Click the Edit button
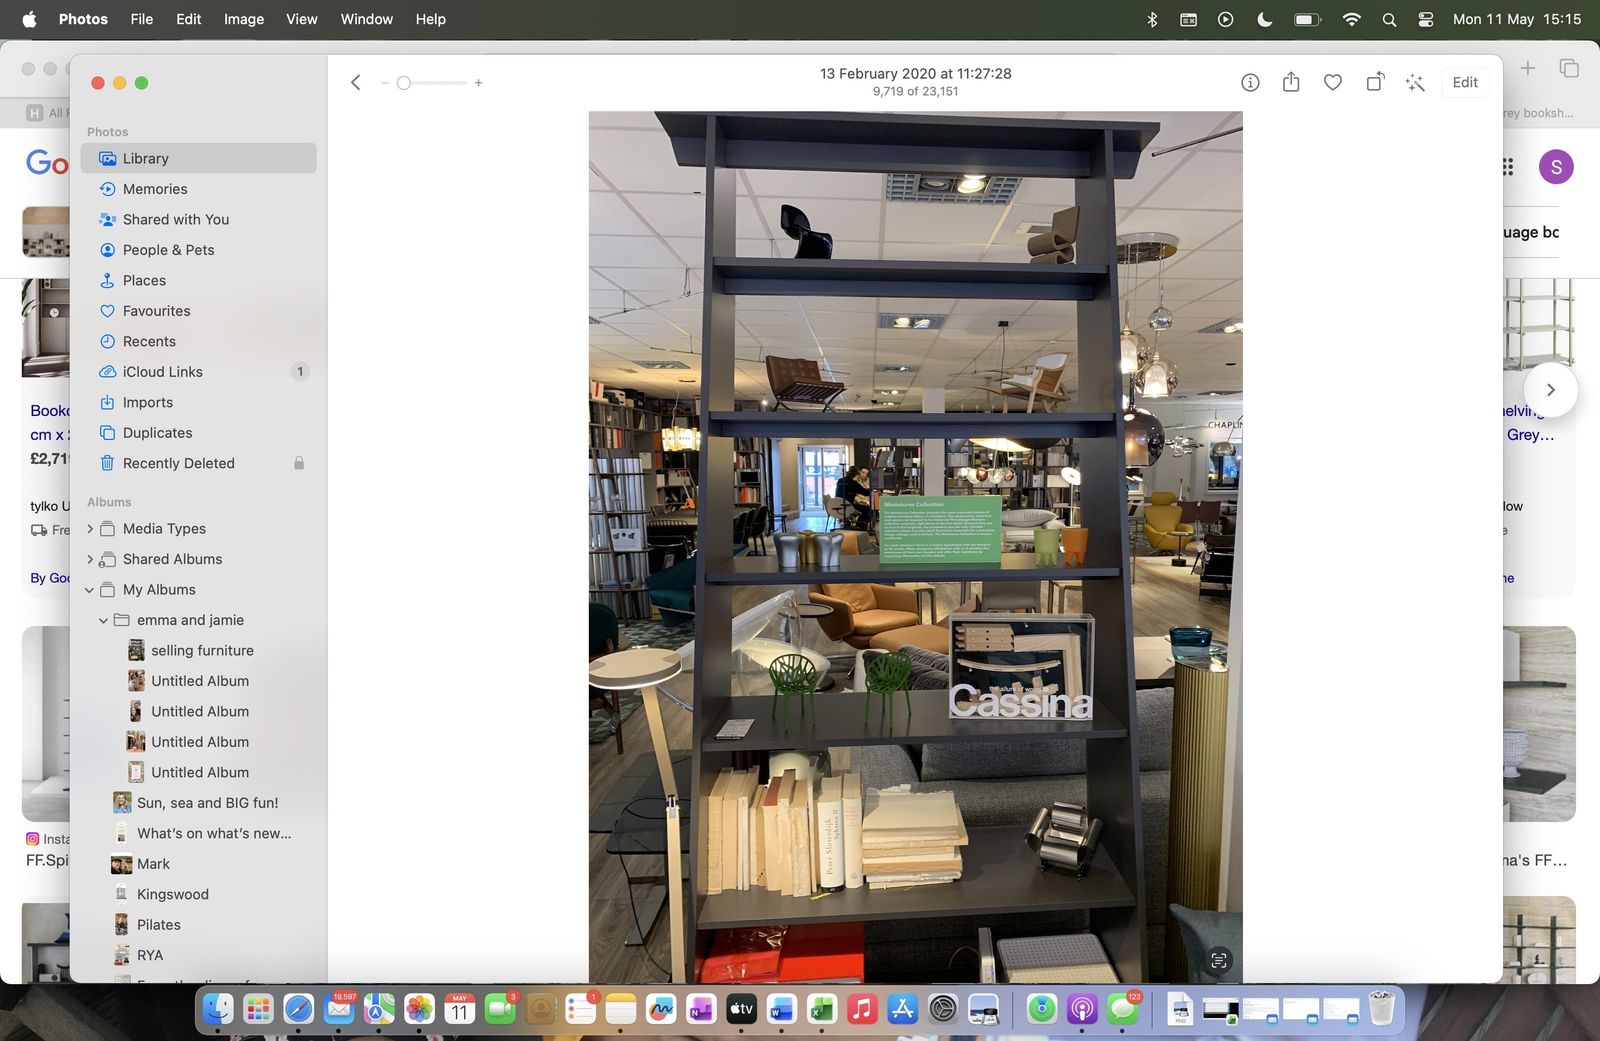This screenshot has height=1041, width=1600. coord(1465,83)
